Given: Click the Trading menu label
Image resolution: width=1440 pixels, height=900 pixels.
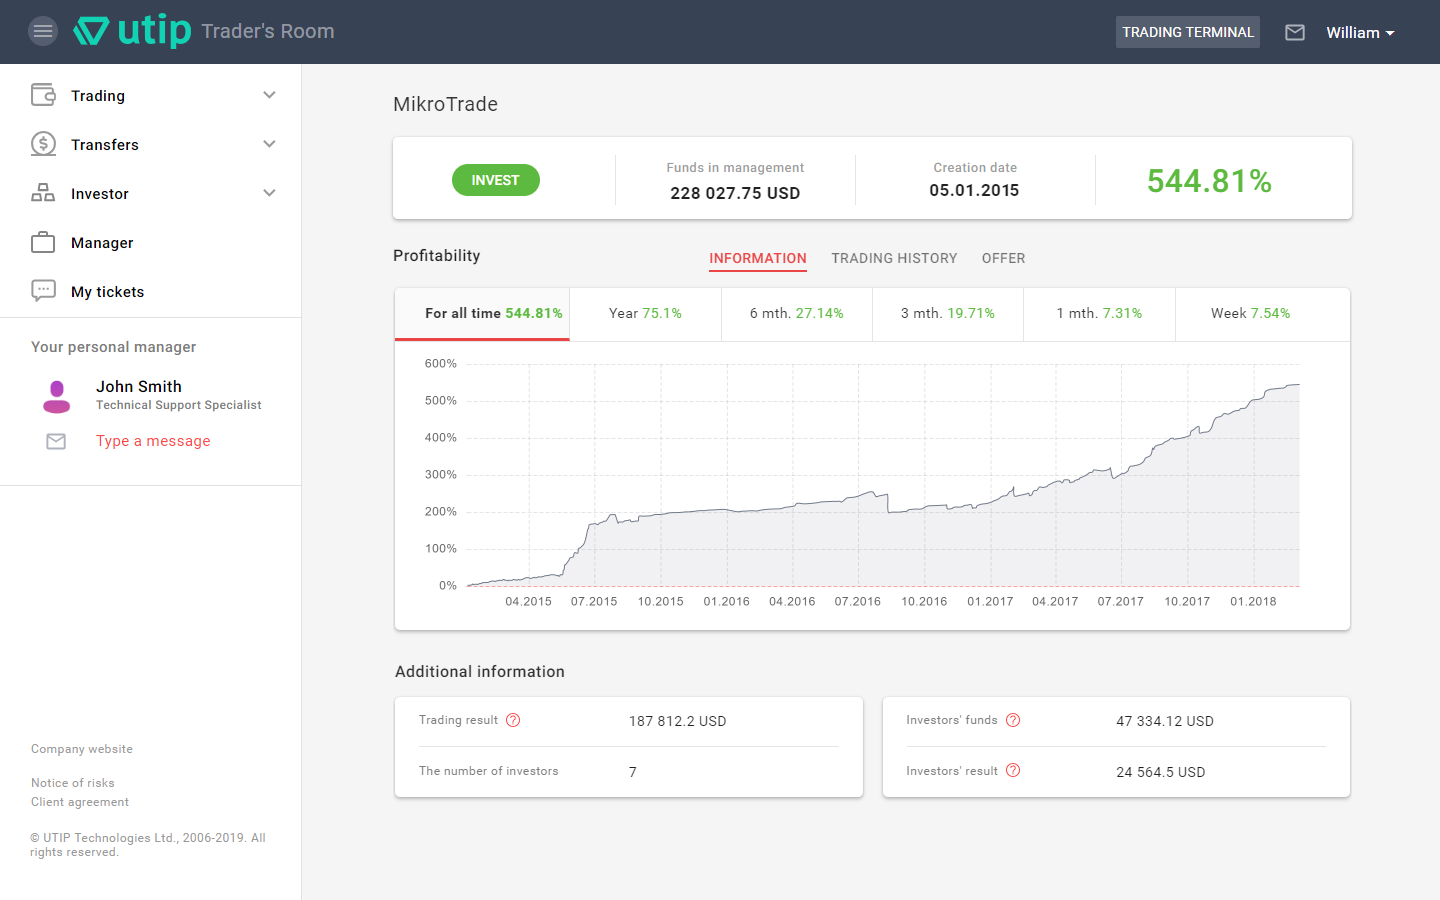Looking at the screenshot, I should (98, 96).
